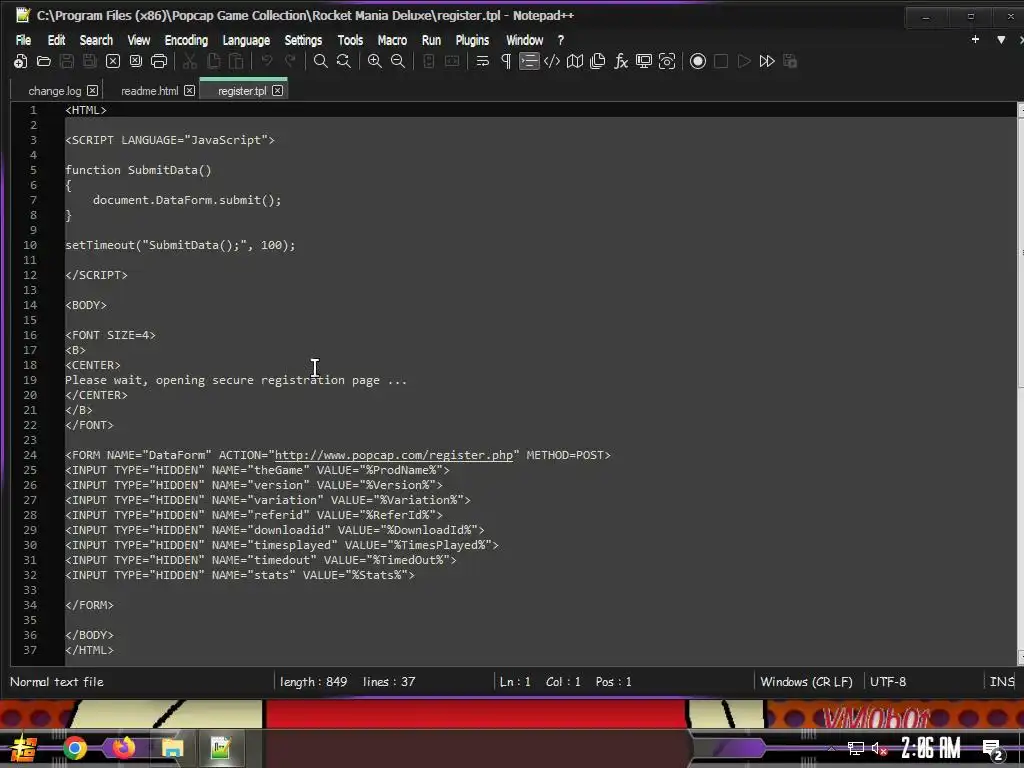
Task: Open the Language menu
Action: click(246, 40)
